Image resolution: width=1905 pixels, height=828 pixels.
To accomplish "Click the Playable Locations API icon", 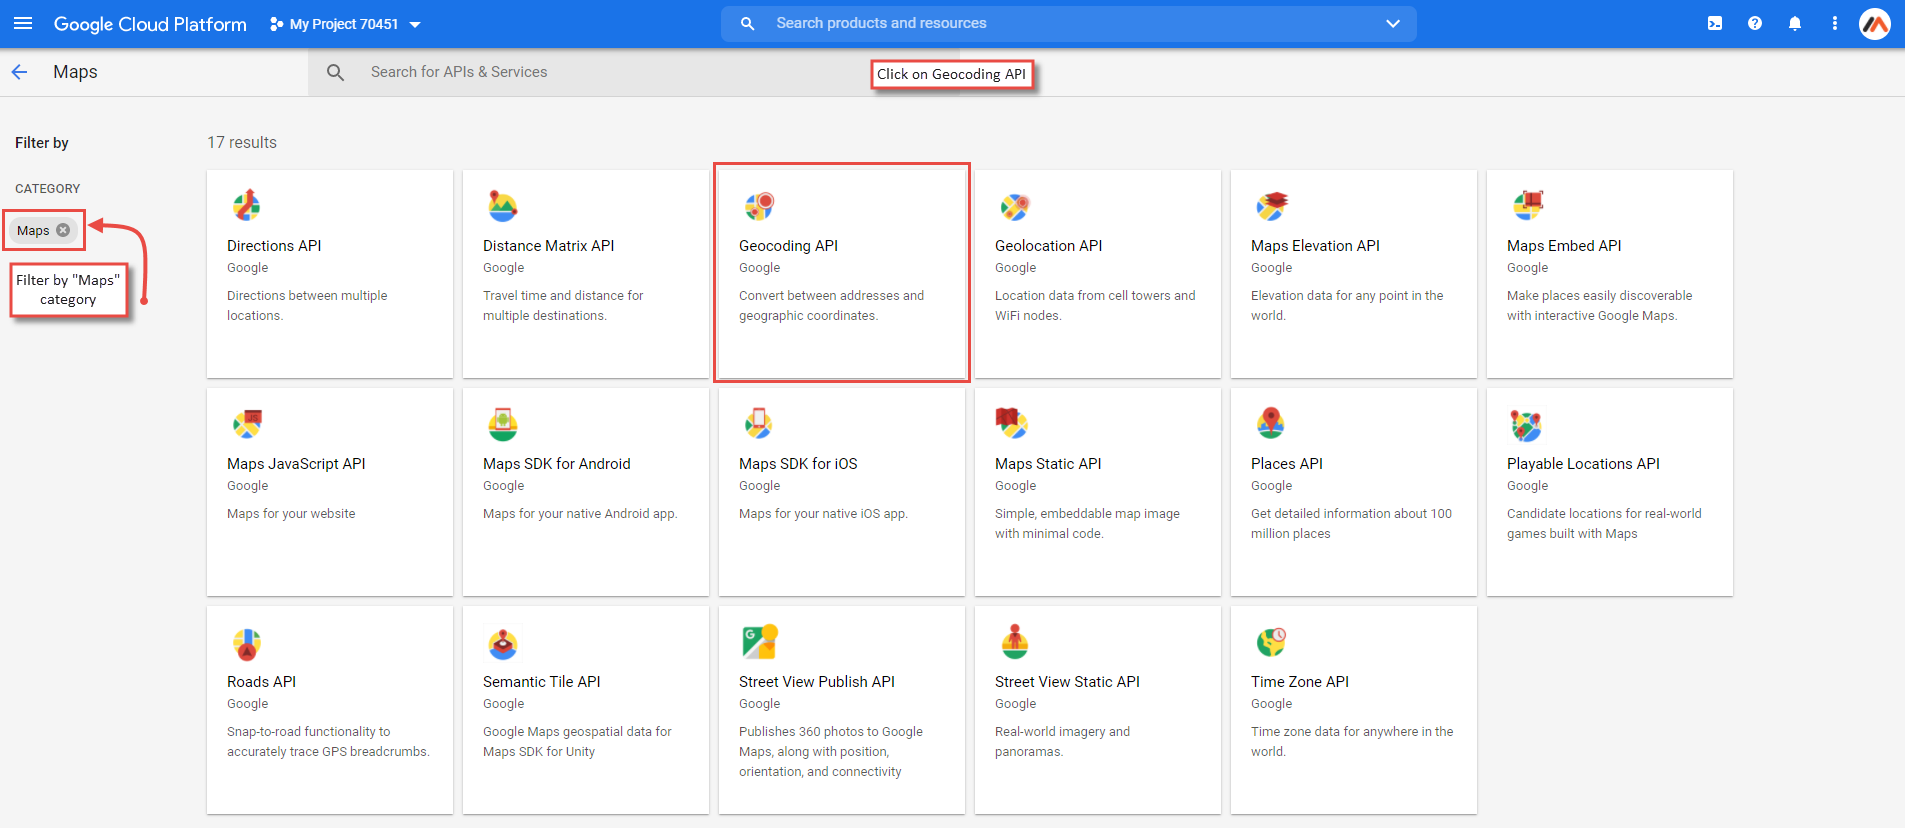I will click(x=1526, y=425).
